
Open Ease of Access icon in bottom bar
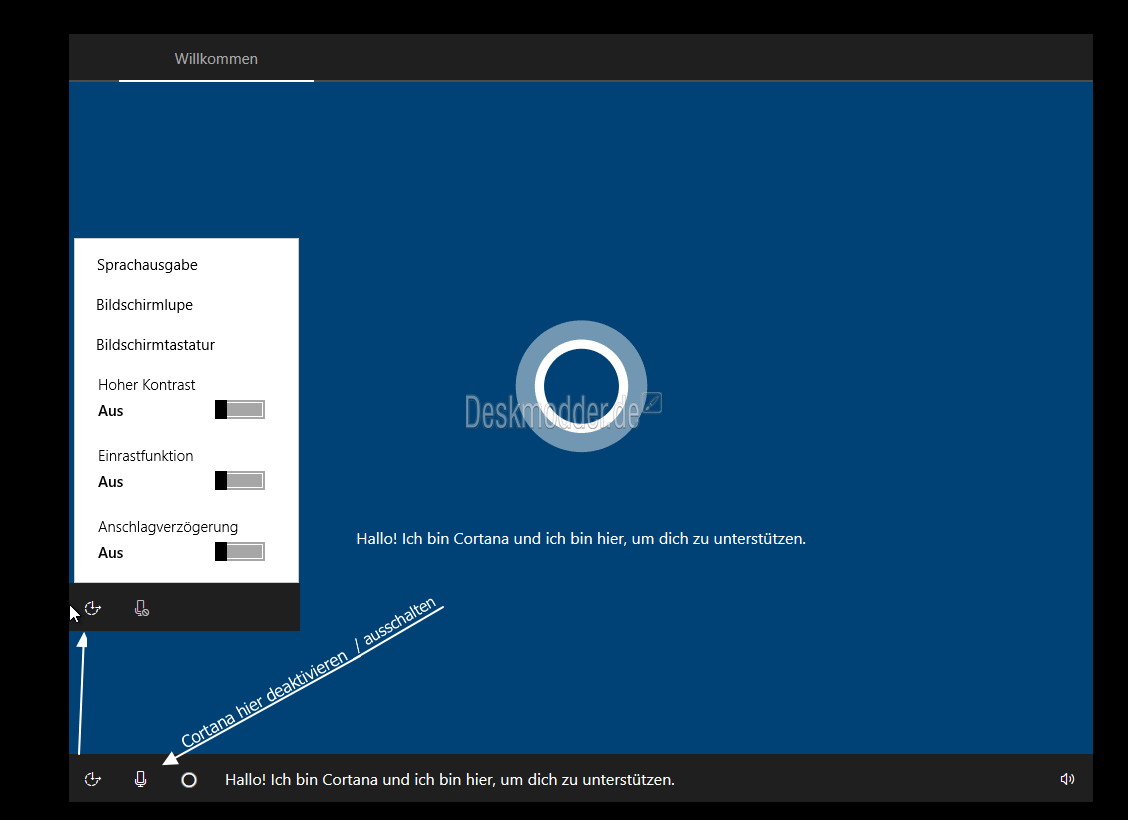coord(93,779)
